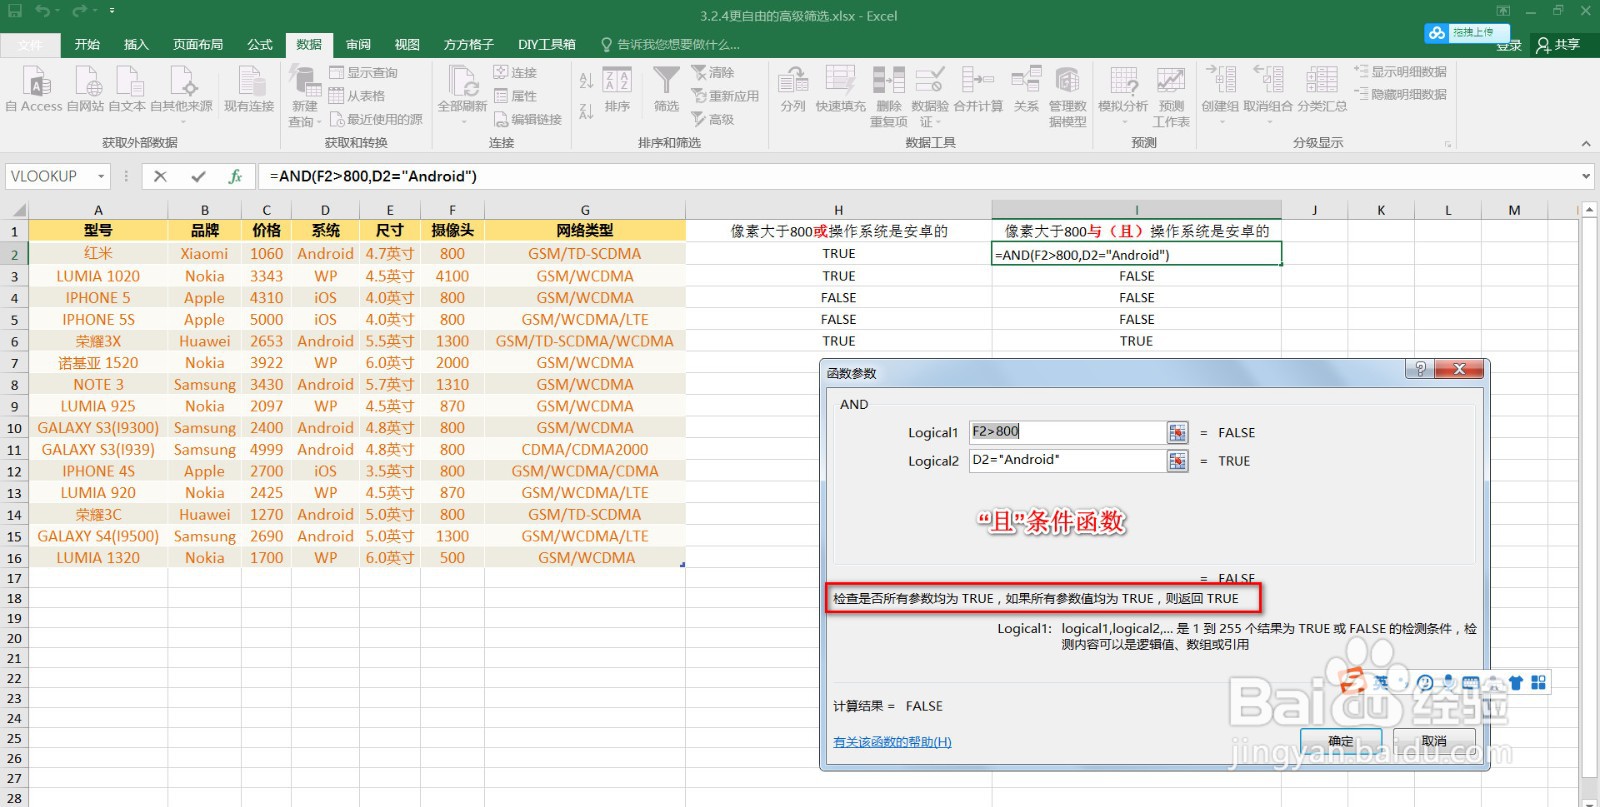
Task: Click the fx insert function icon
Action: (235, 176)
